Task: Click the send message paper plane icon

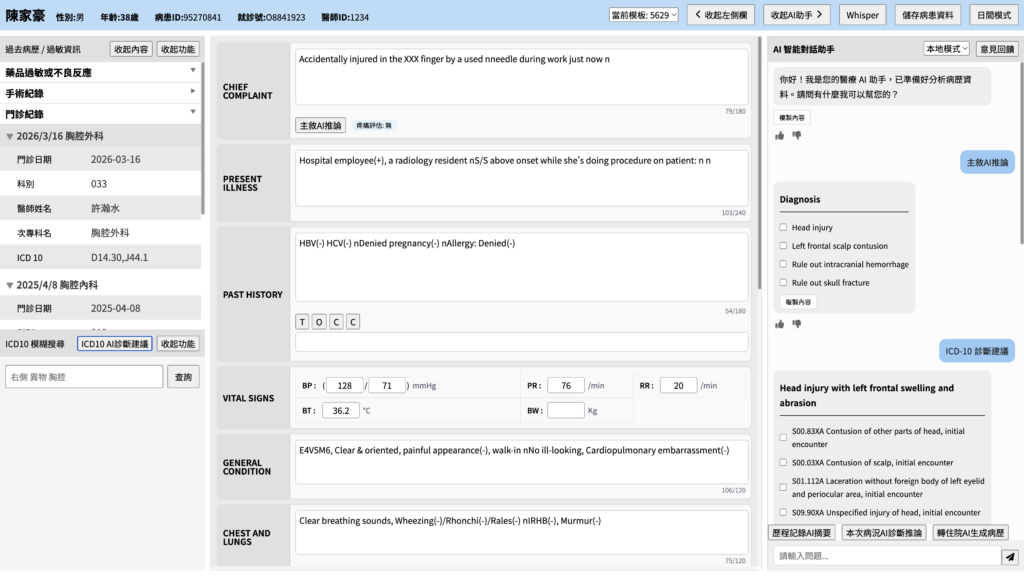Action: click(x=1010, y=556)
